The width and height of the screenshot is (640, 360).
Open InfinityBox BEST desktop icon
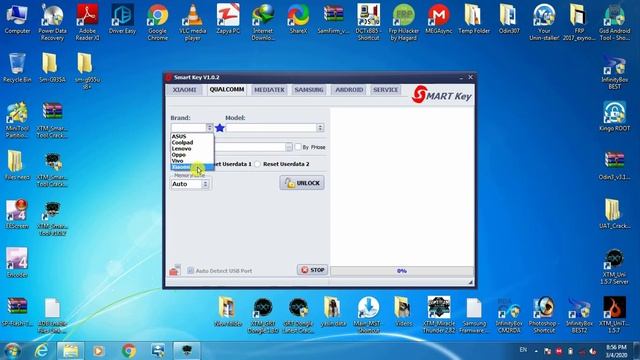(x=614, y=70)
